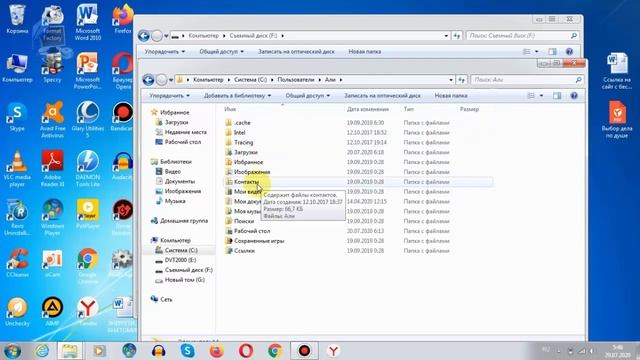This screenshot has width=640, height=360.
Task: Click the clock in the system tray
Action: (617, 351)
